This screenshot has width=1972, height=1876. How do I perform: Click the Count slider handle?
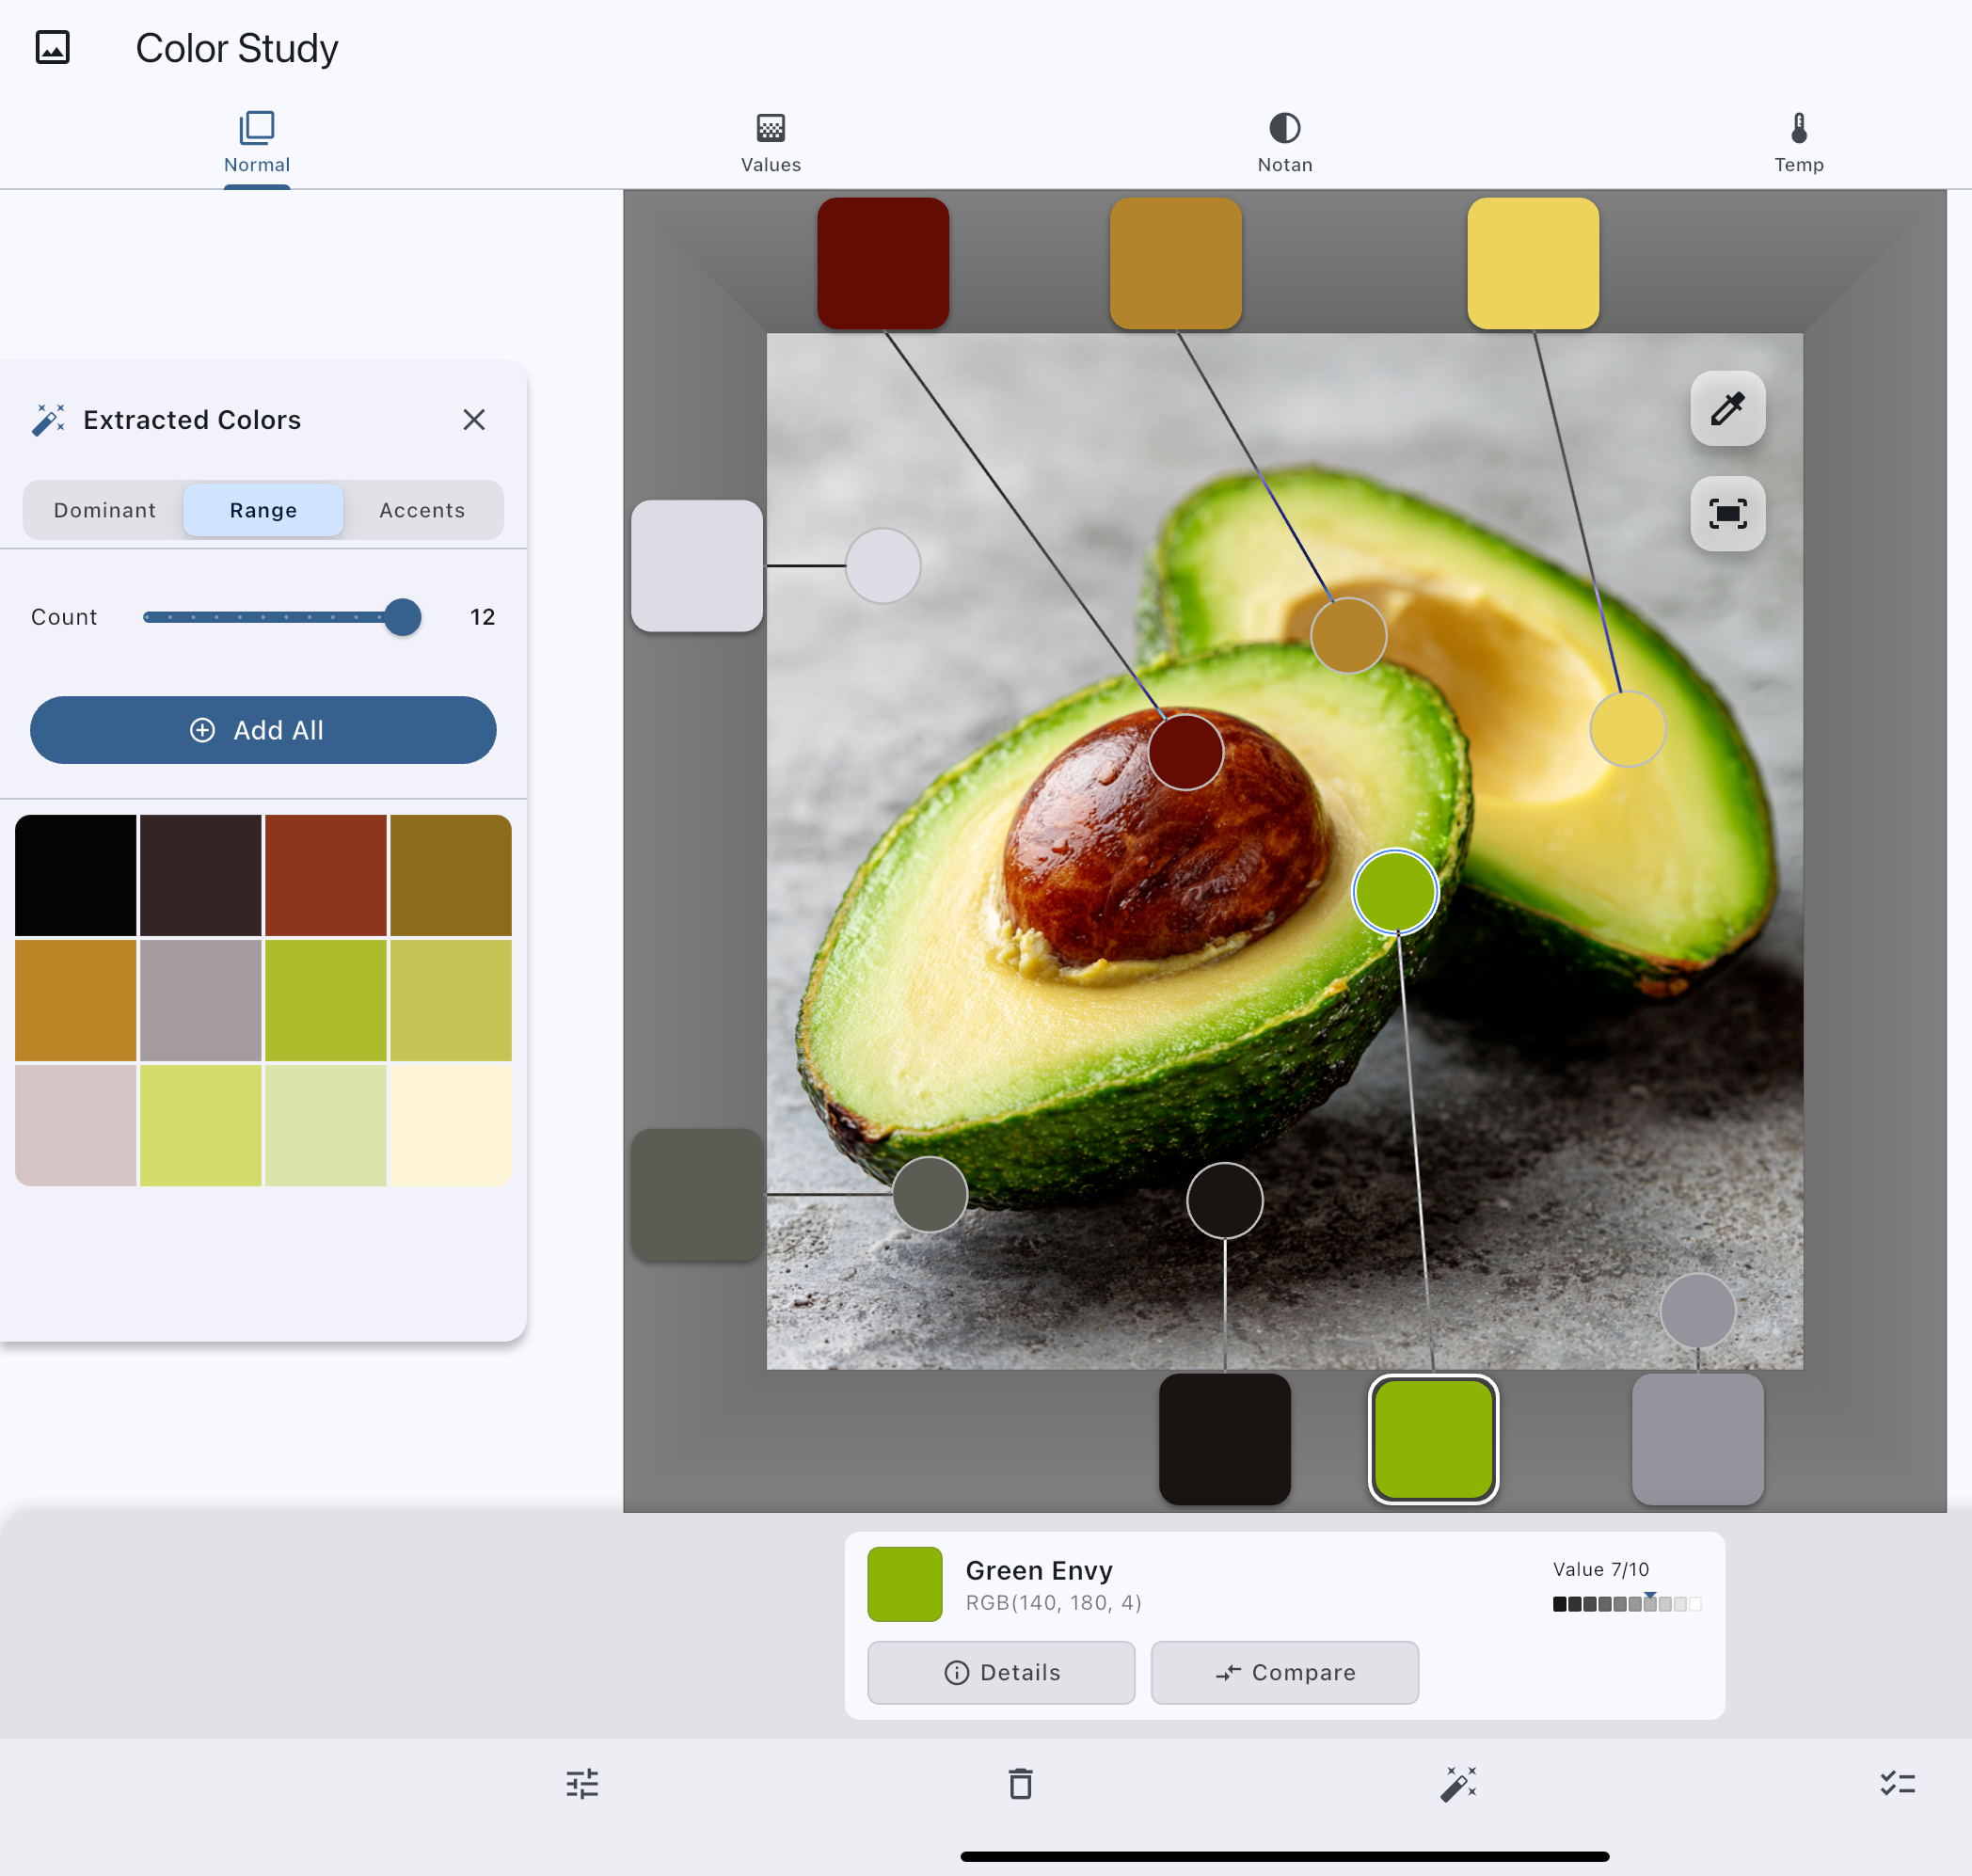click(x=404, y=618)
